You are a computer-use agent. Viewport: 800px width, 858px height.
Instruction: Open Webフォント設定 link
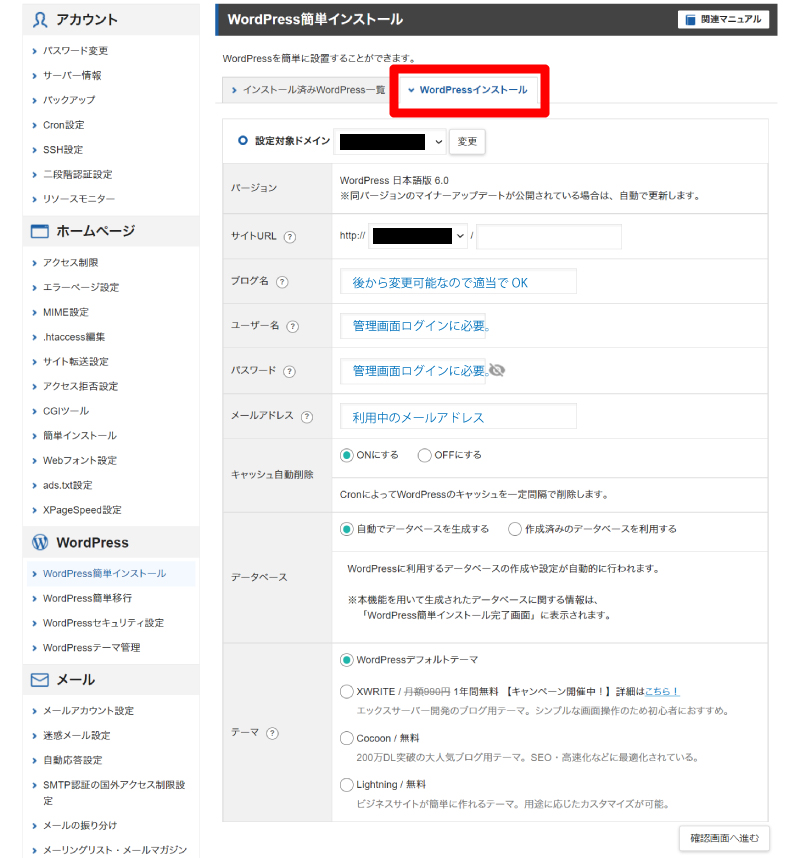tap(80, 460)
